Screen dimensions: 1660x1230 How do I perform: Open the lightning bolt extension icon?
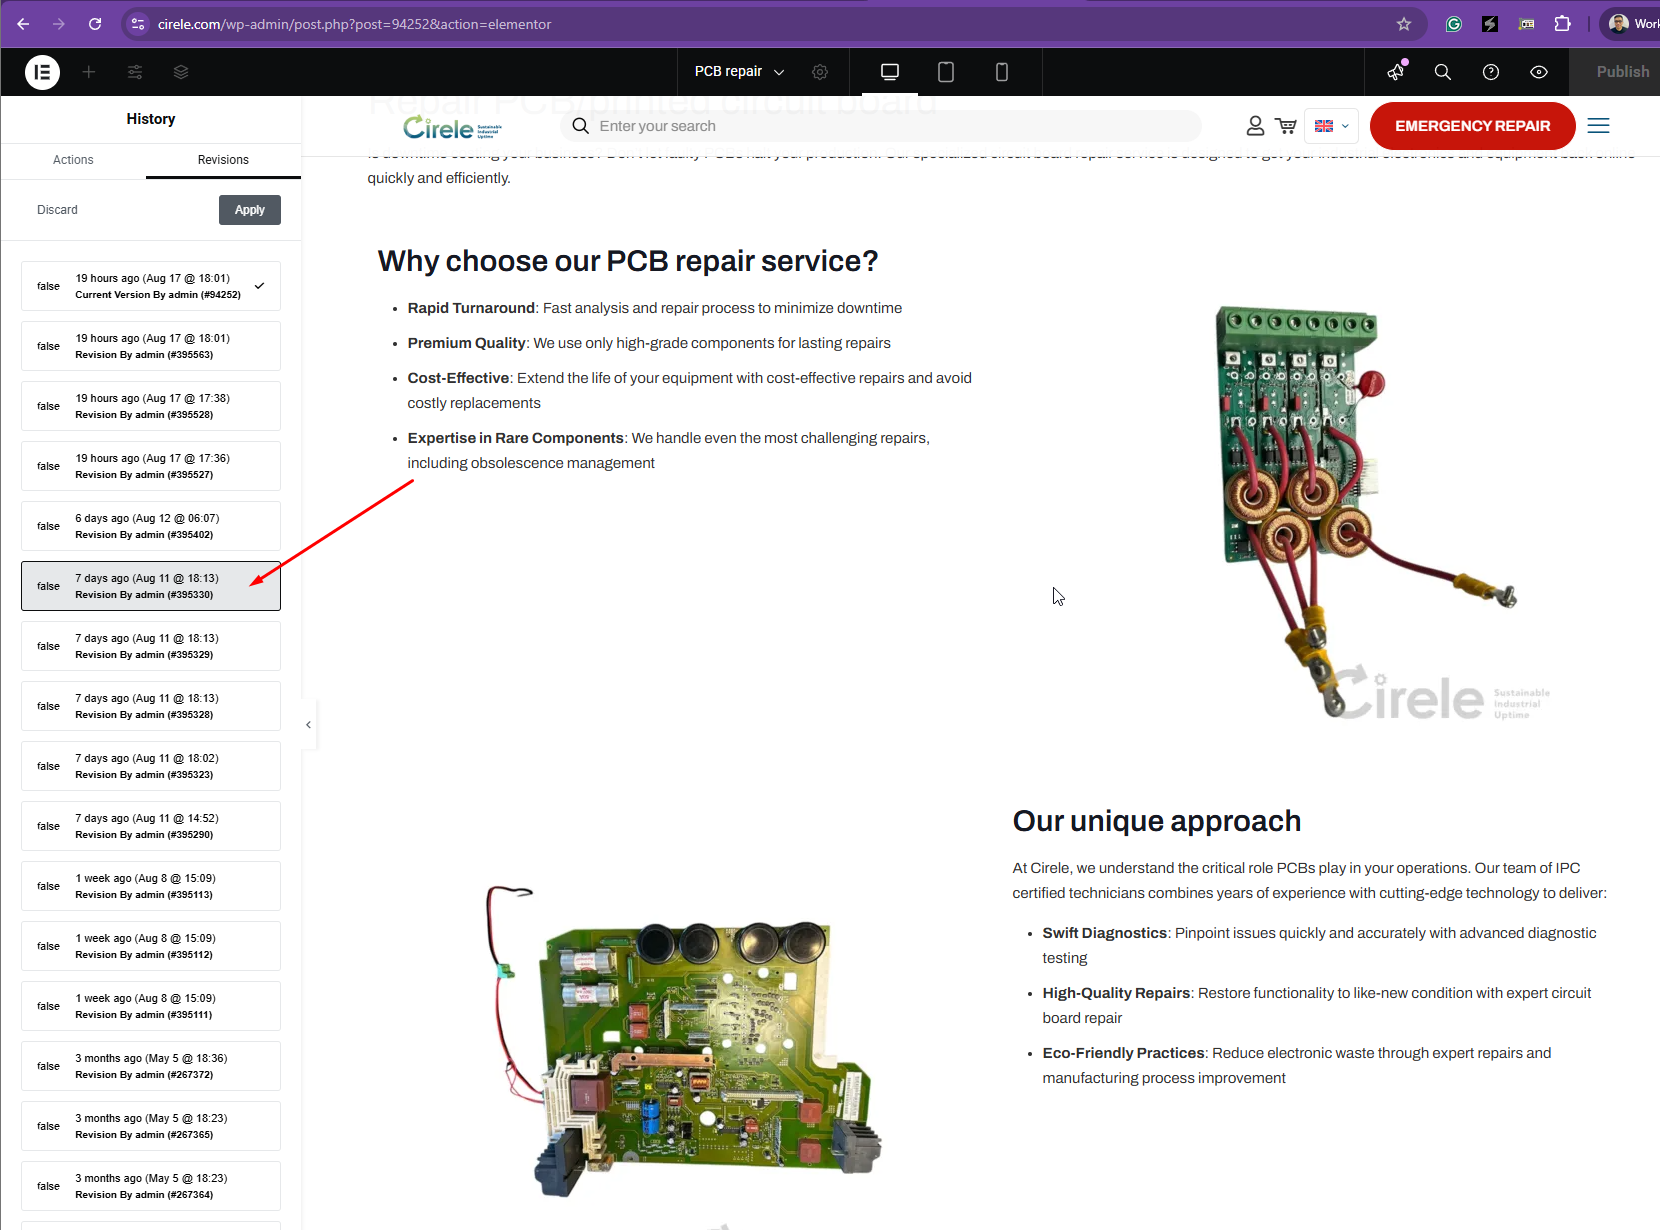(x=1490, y=24)
